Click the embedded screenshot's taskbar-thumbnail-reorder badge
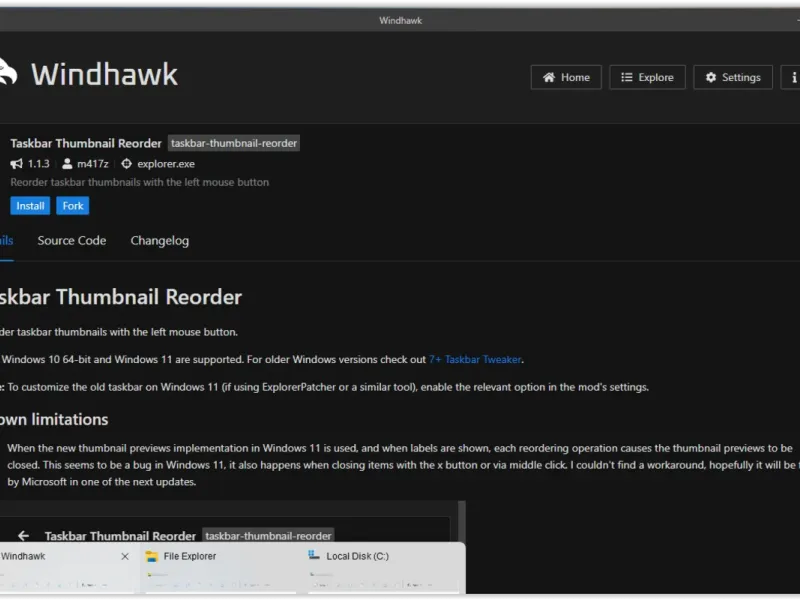 pyautogui.click(x=268, y=536)
